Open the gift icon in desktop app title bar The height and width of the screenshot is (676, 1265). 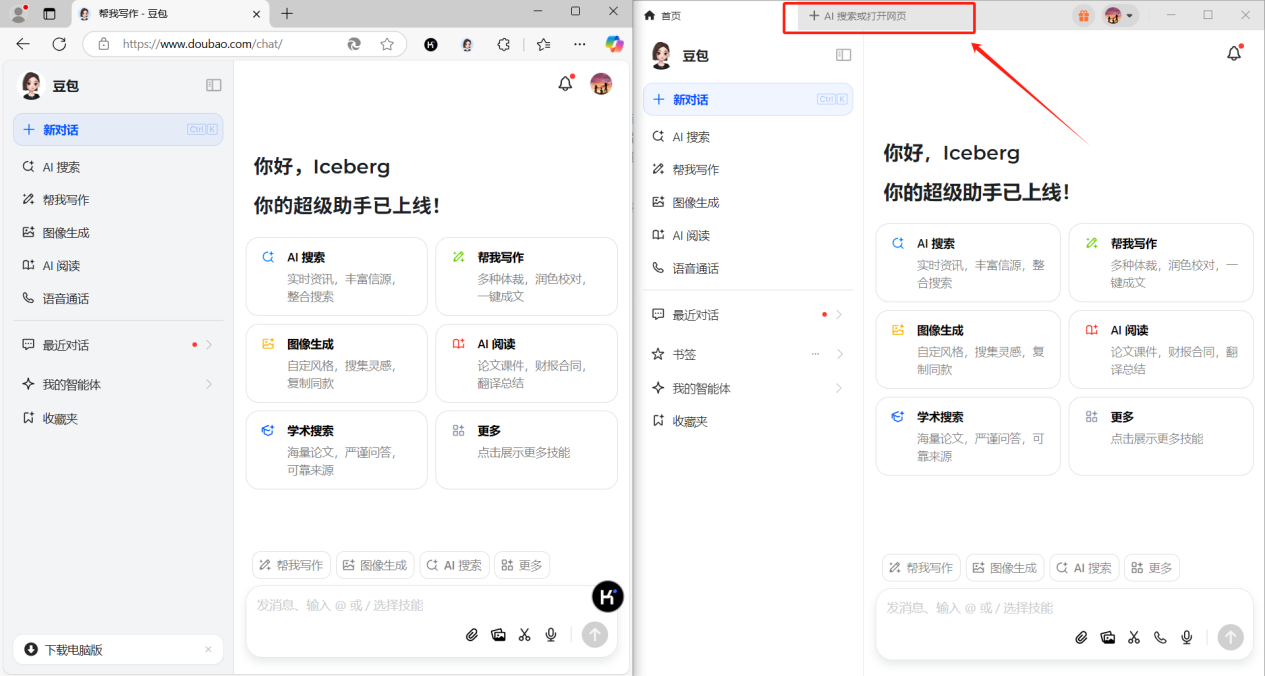[x=1084, y=16]
